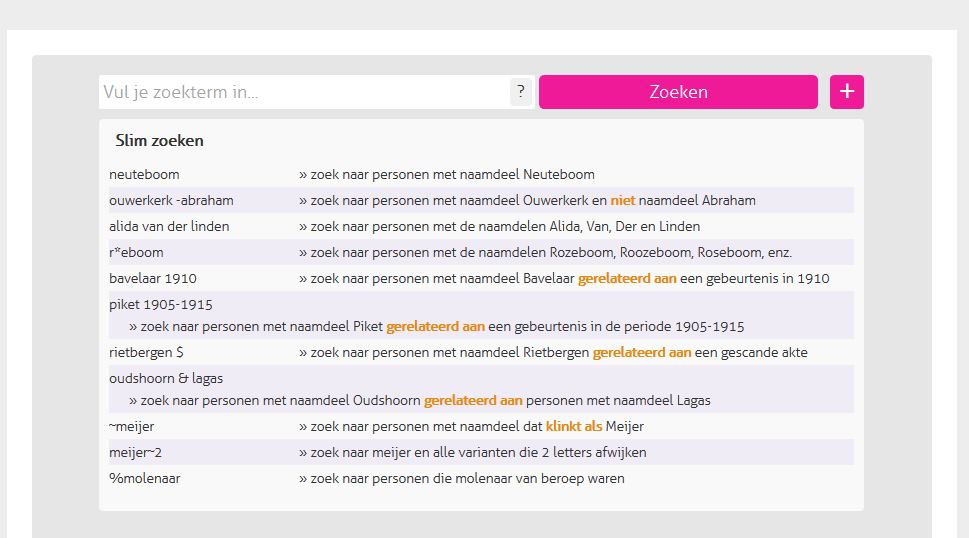Click the orange 'niet' keyword
This screenshot has width=969, height=538.
click(623, 200)
